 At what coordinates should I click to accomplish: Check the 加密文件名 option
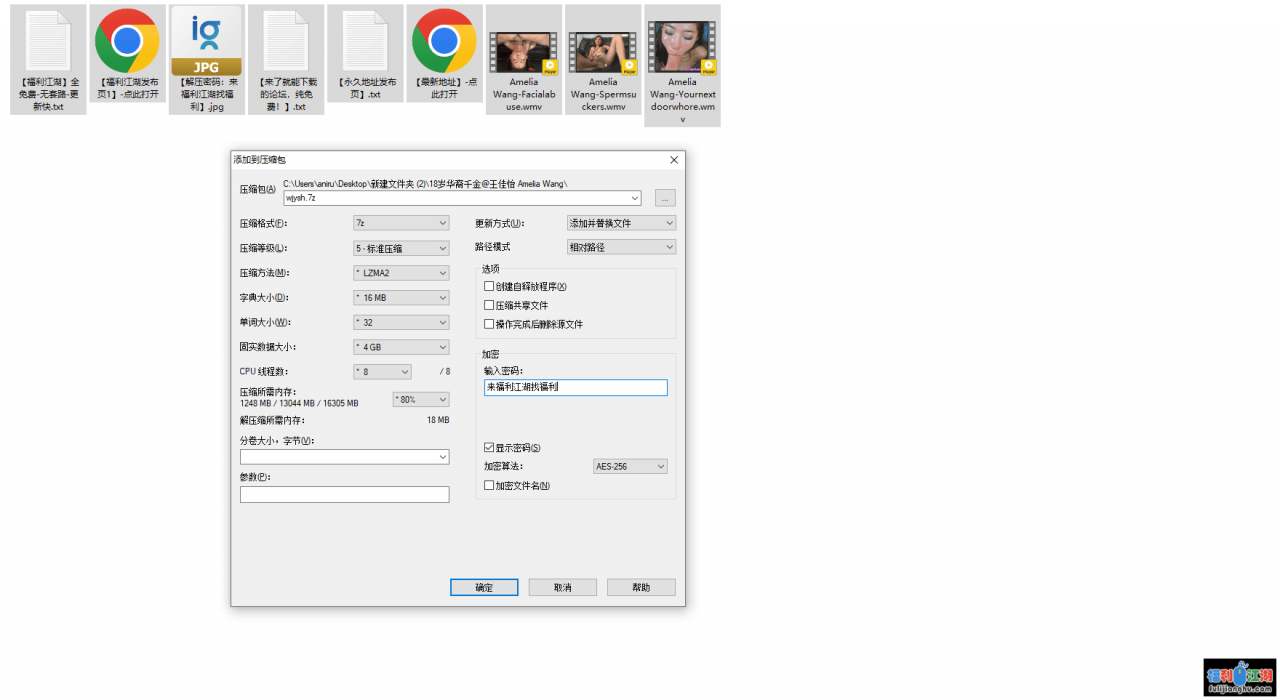tap(489, 486)
